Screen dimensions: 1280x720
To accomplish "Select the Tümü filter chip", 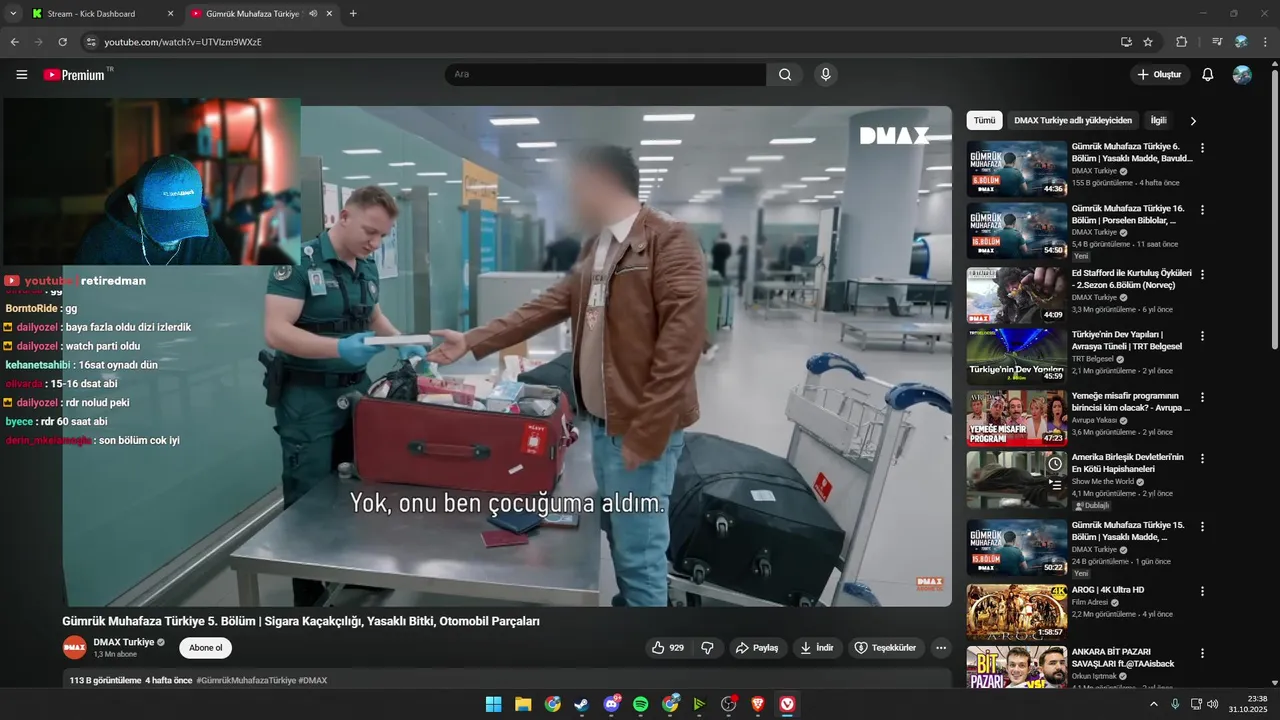I will (985, 120).
